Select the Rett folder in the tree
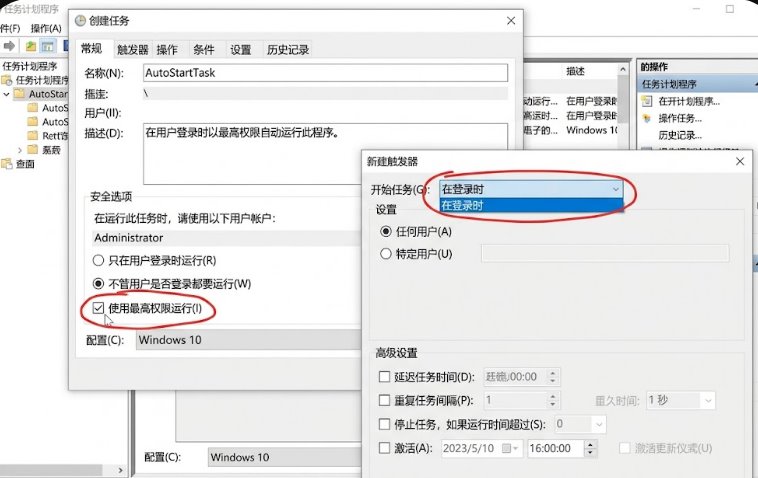The width and height of the screenshot is (758, 478). (x=54, y=136)
